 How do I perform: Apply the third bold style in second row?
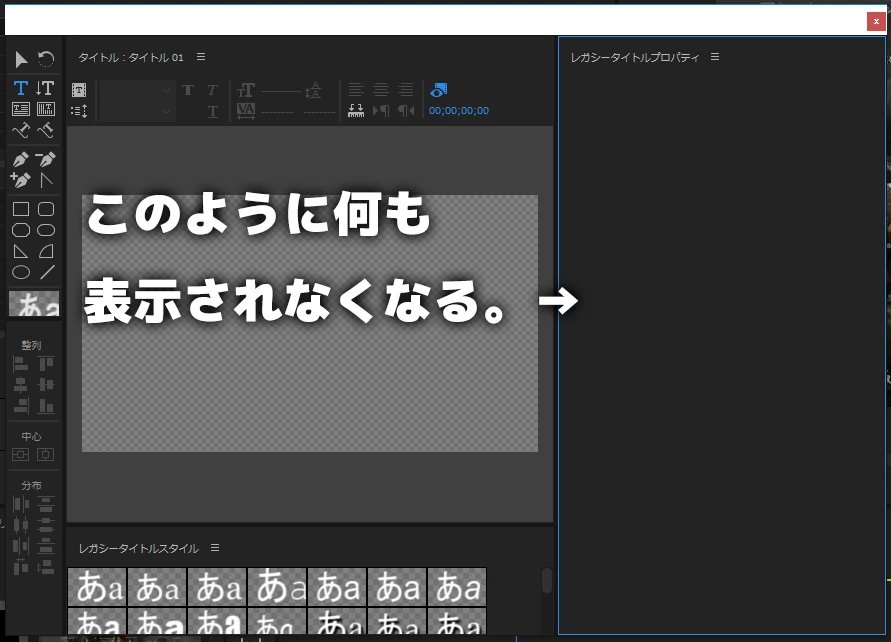point(218,621)
